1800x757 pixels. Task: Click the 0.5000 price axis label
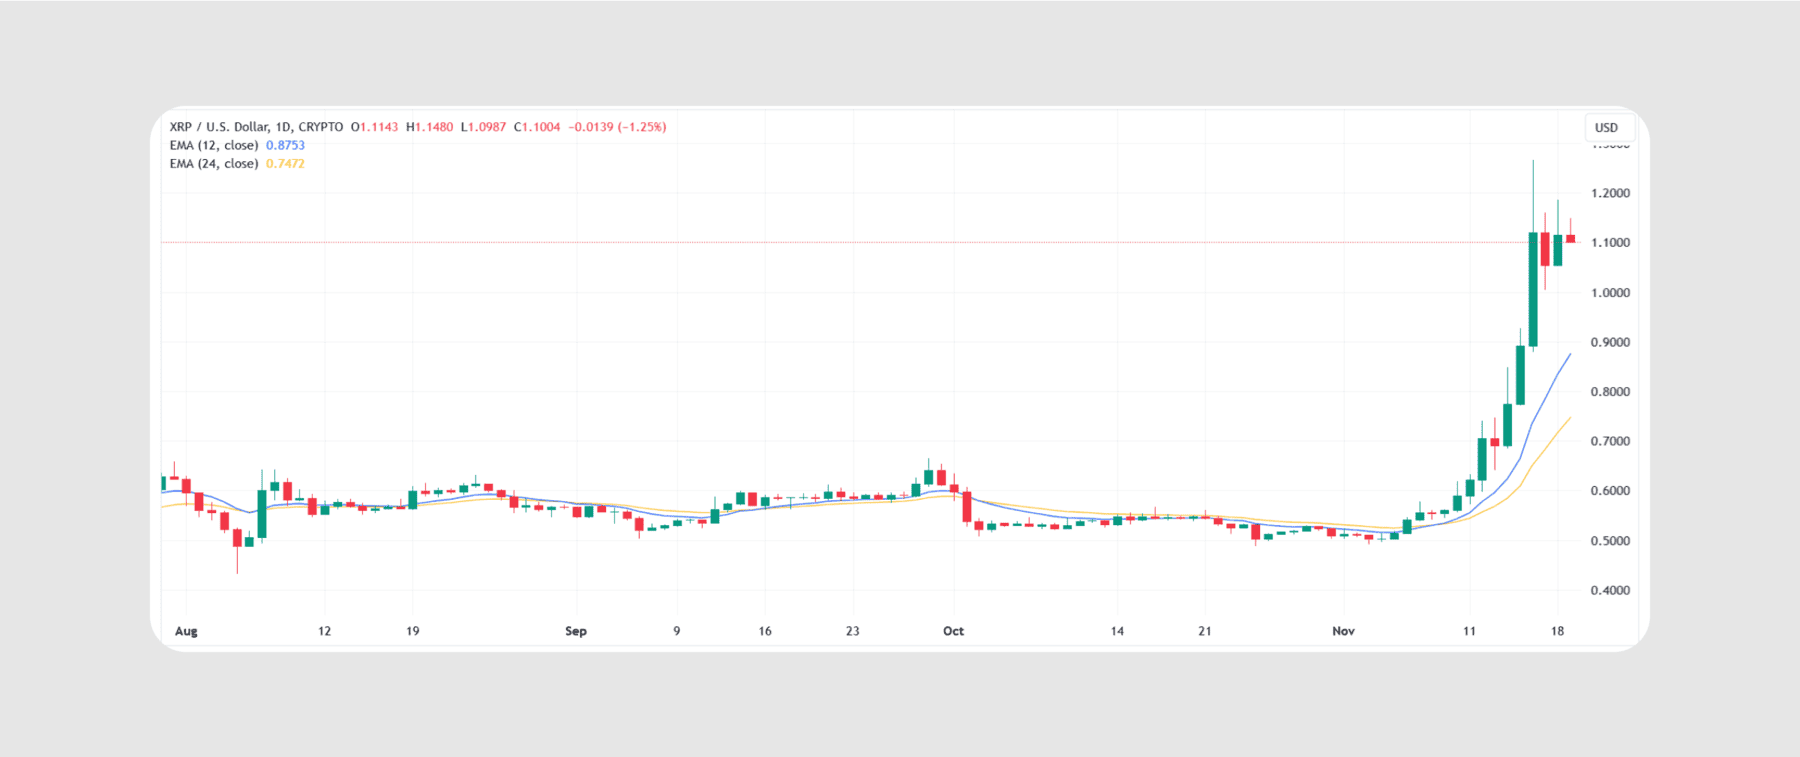1610,541
